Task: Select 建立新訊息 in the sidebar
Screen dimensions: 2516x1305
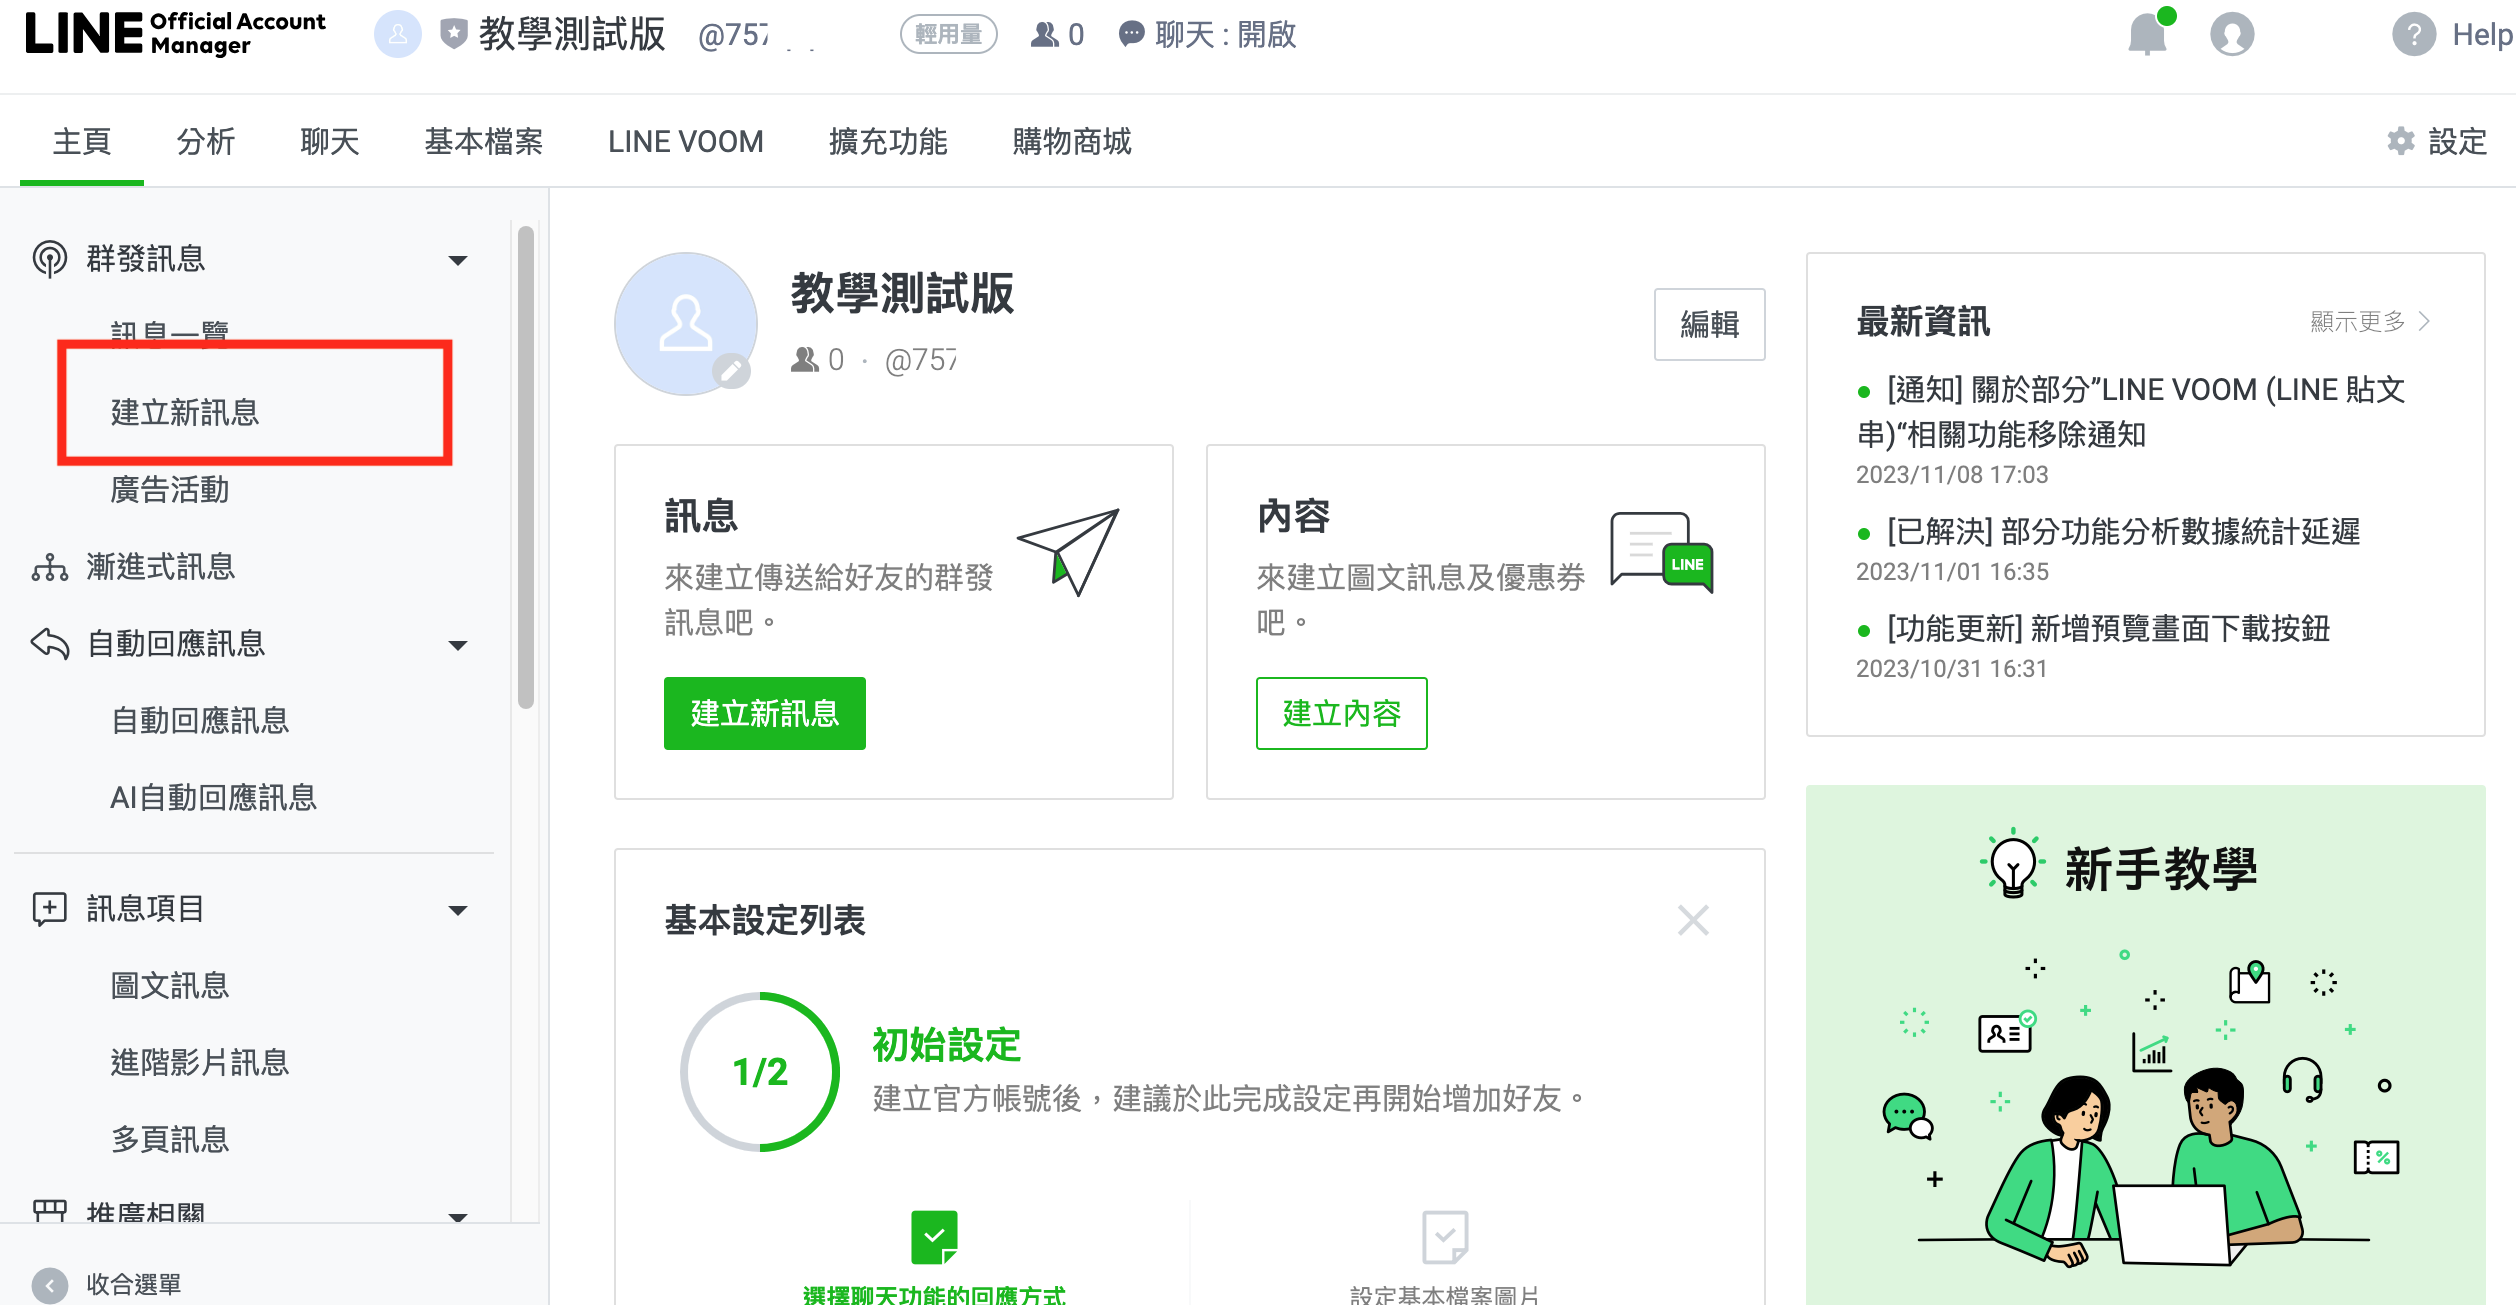Action: coord(185,412)
